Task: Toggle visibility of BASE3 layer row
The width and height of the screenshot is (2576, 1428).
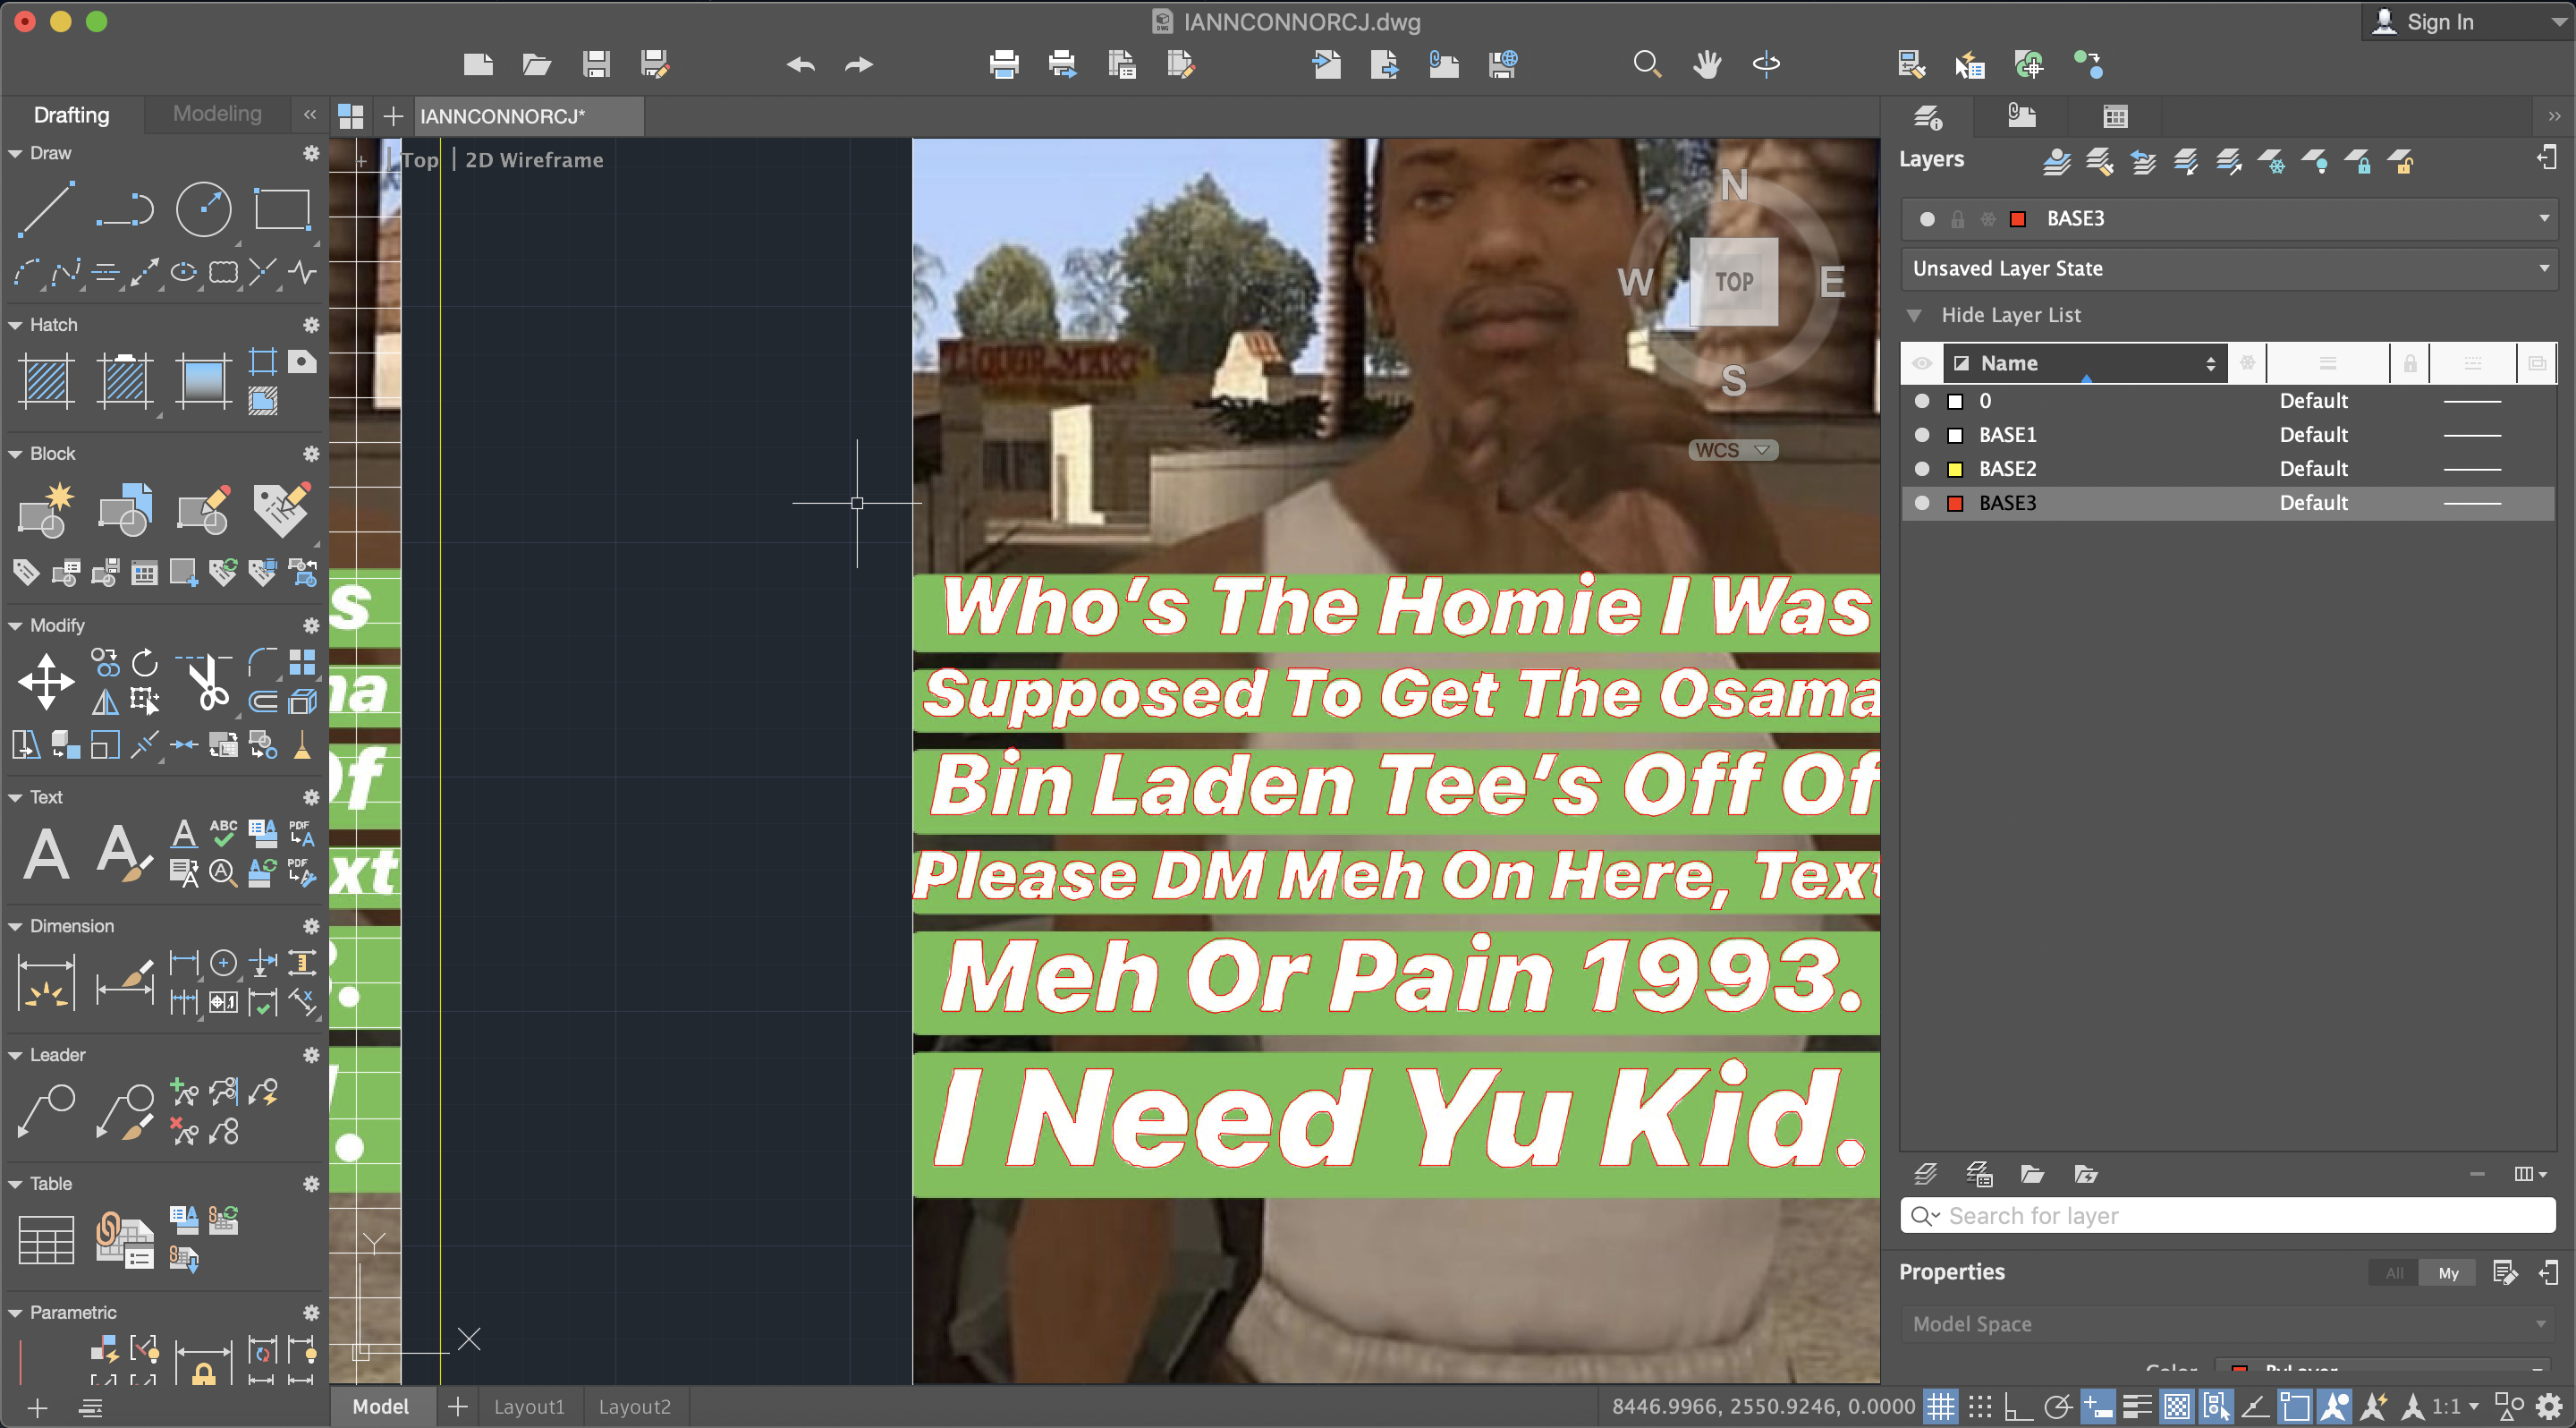Action: point(1922,503)
